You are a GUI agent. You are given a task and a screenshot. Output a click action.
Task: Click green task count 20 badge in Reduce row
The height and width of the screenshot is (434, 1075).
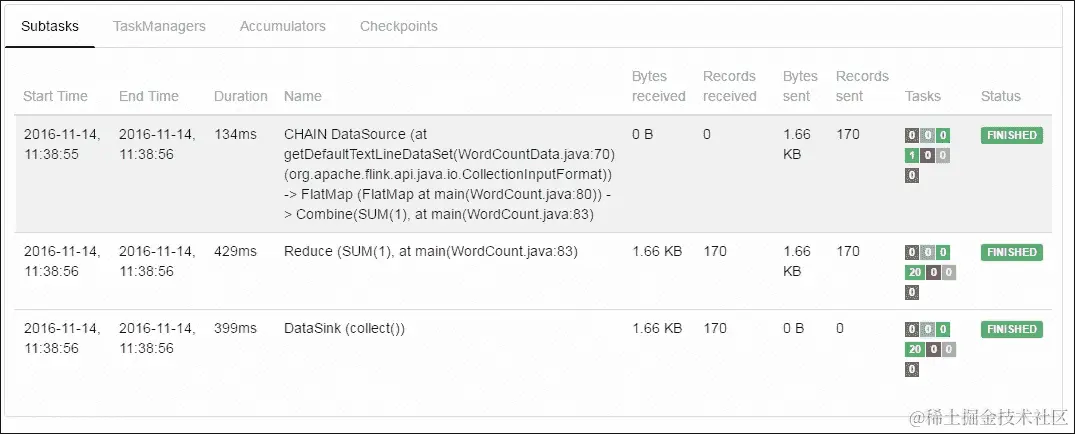tap(915, 273)
